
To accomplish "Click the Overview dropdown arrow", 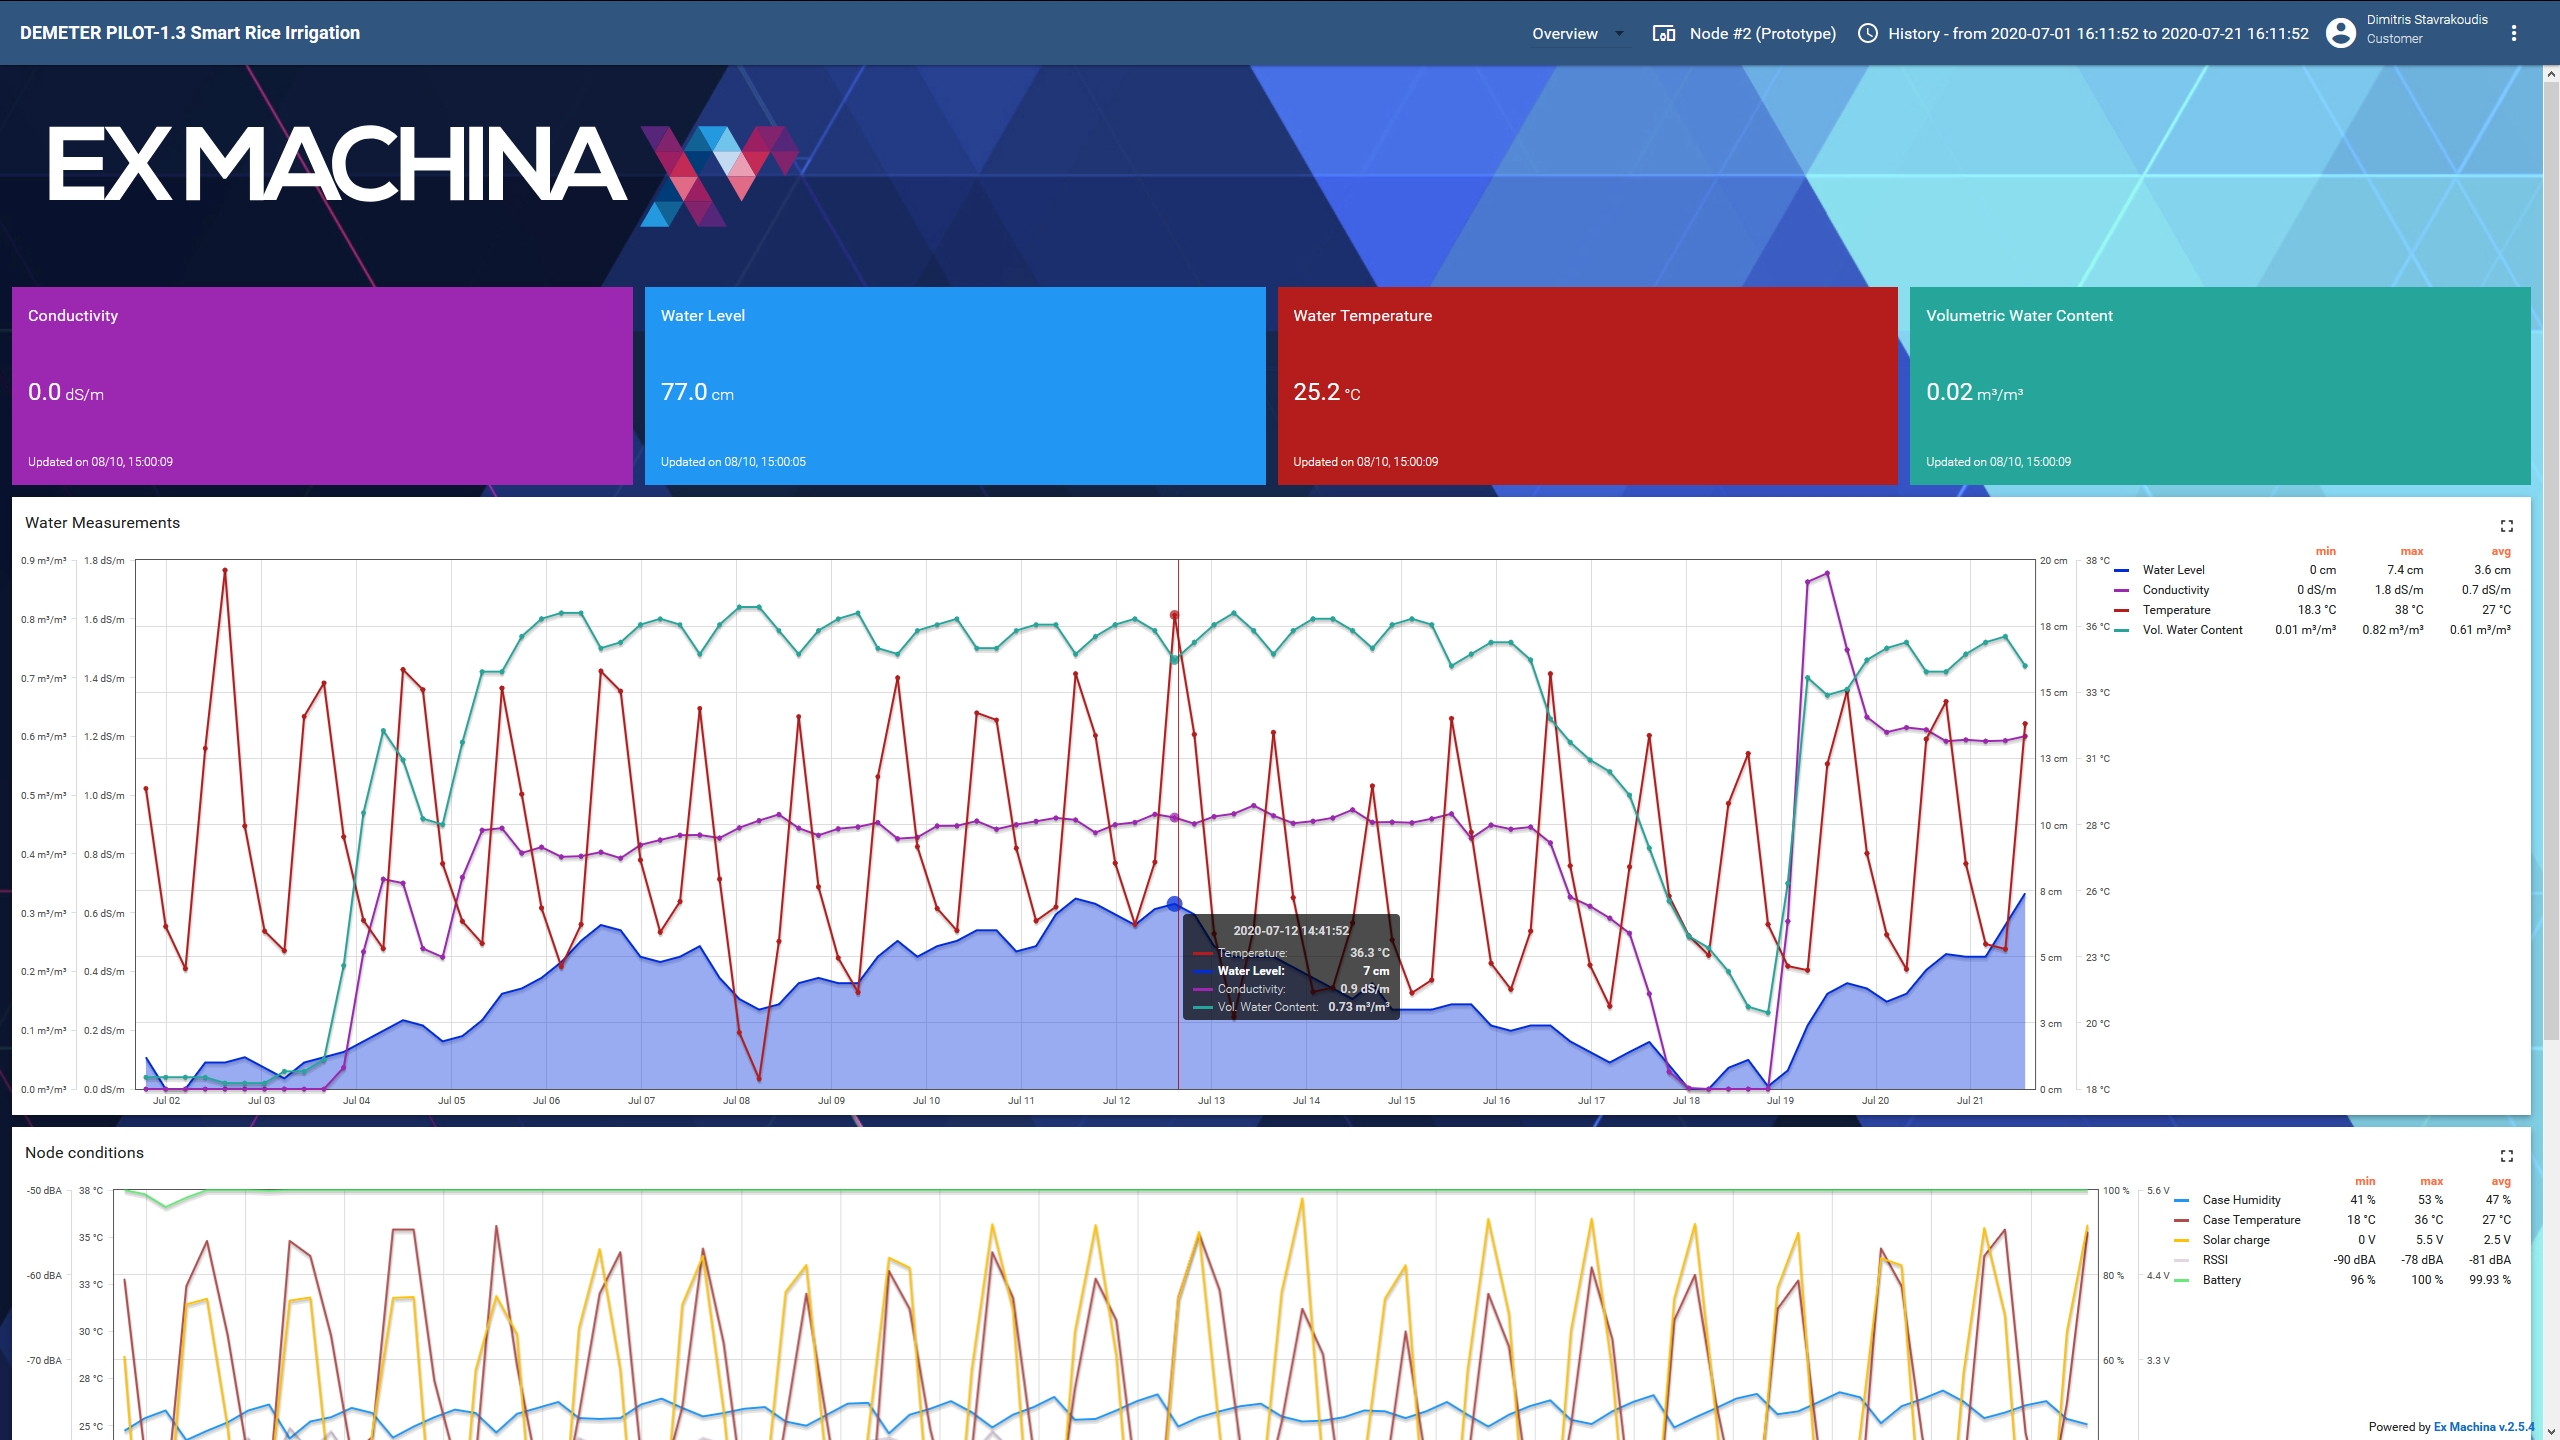I will 1619,33.
